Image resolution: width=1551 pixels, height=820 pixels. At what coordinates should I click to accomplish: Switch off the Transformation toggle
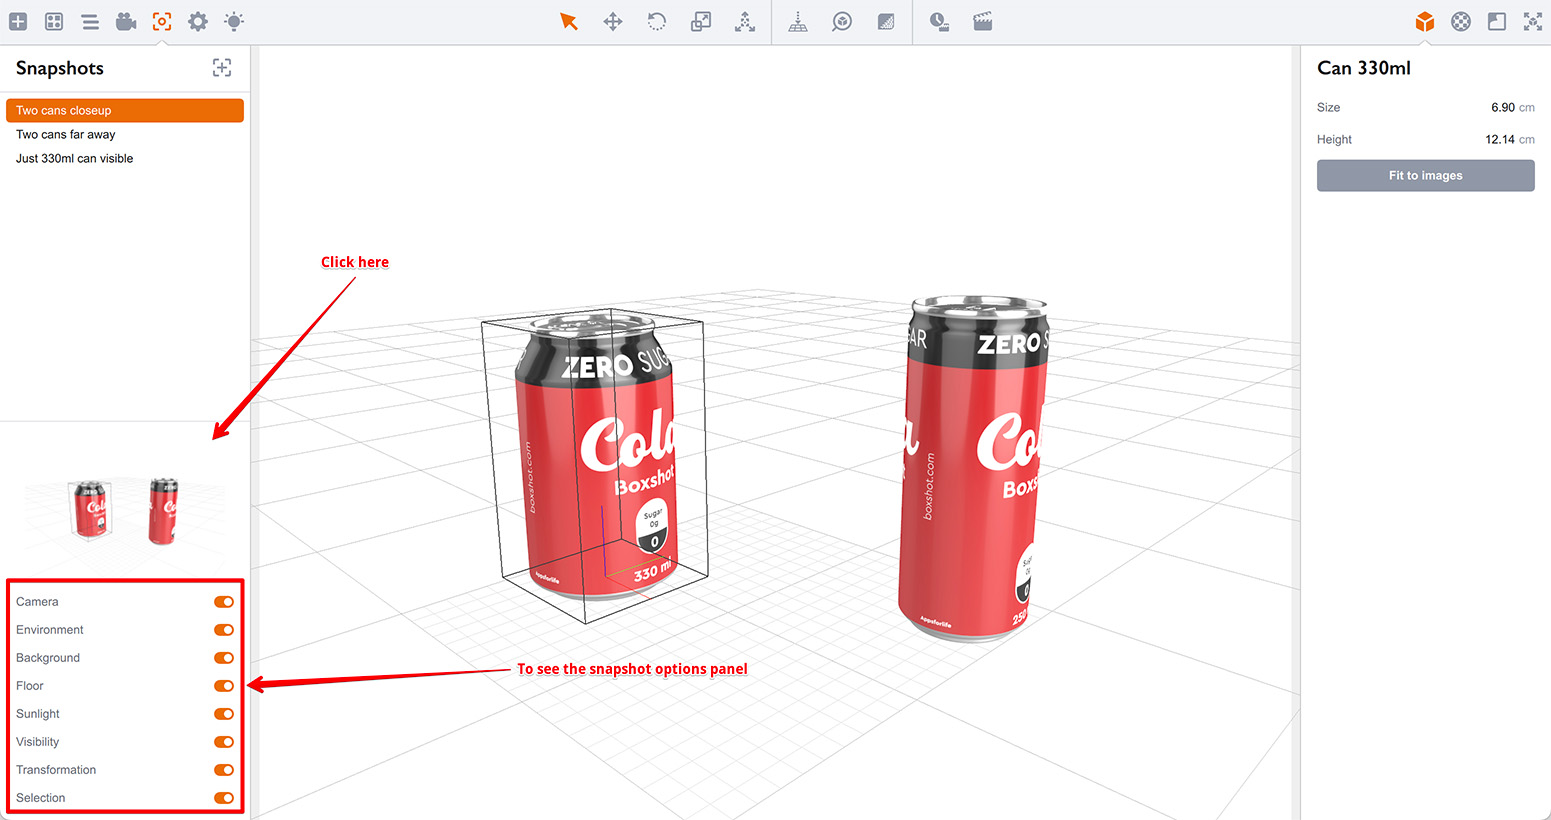point(224,770)
